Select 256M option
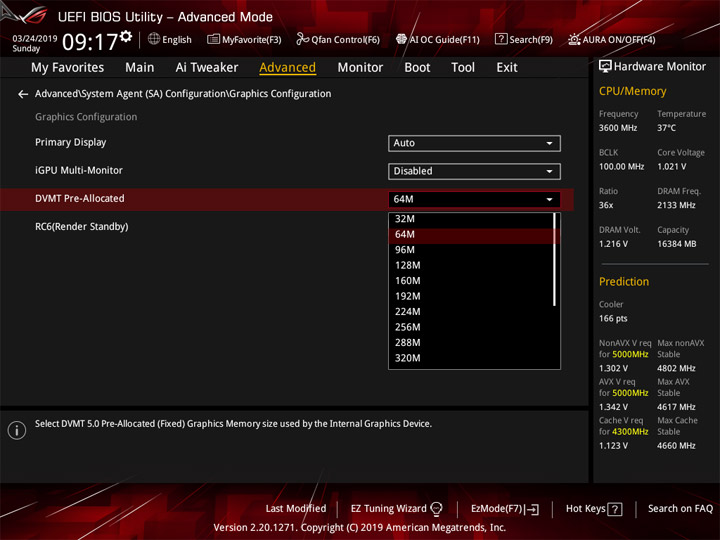Image resolution: width=720 pixels, height=540 pixels. tap(471, 327)
